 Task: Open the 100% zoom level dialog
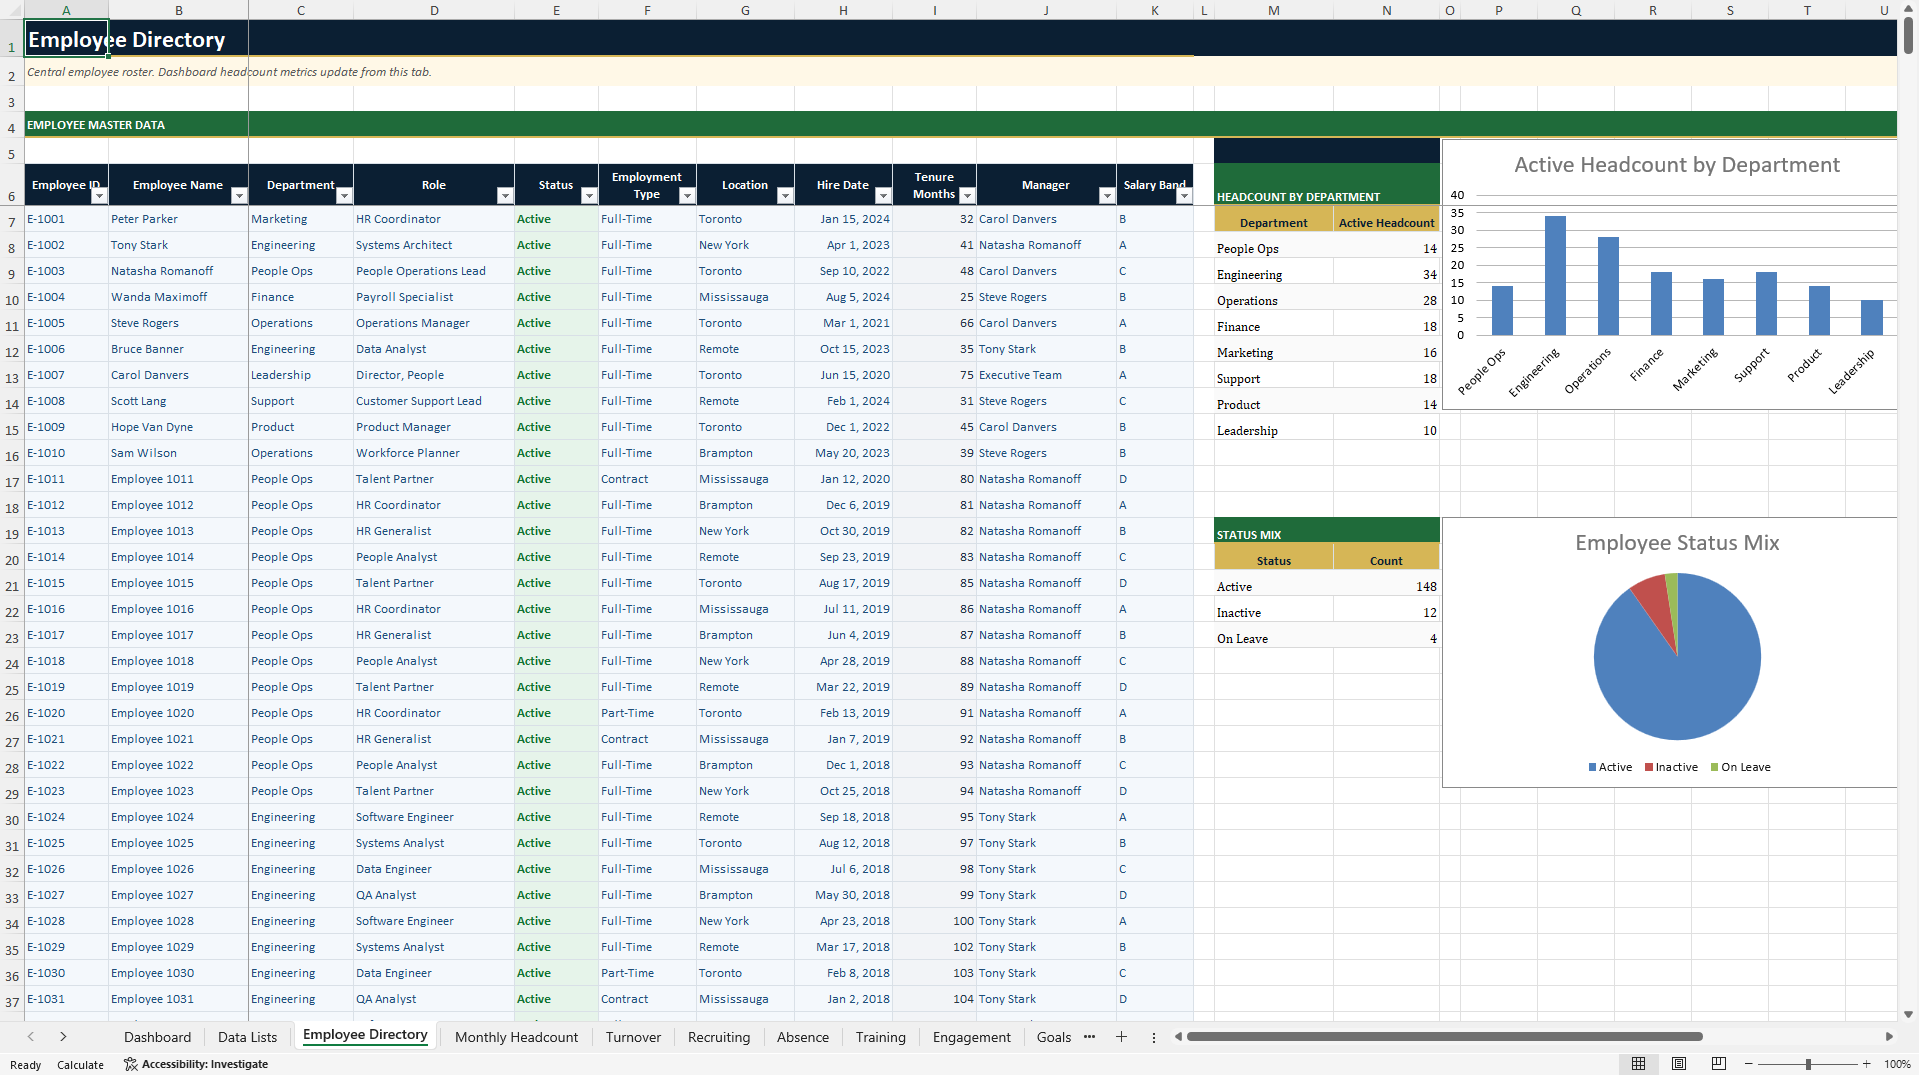[1897, 1064]
